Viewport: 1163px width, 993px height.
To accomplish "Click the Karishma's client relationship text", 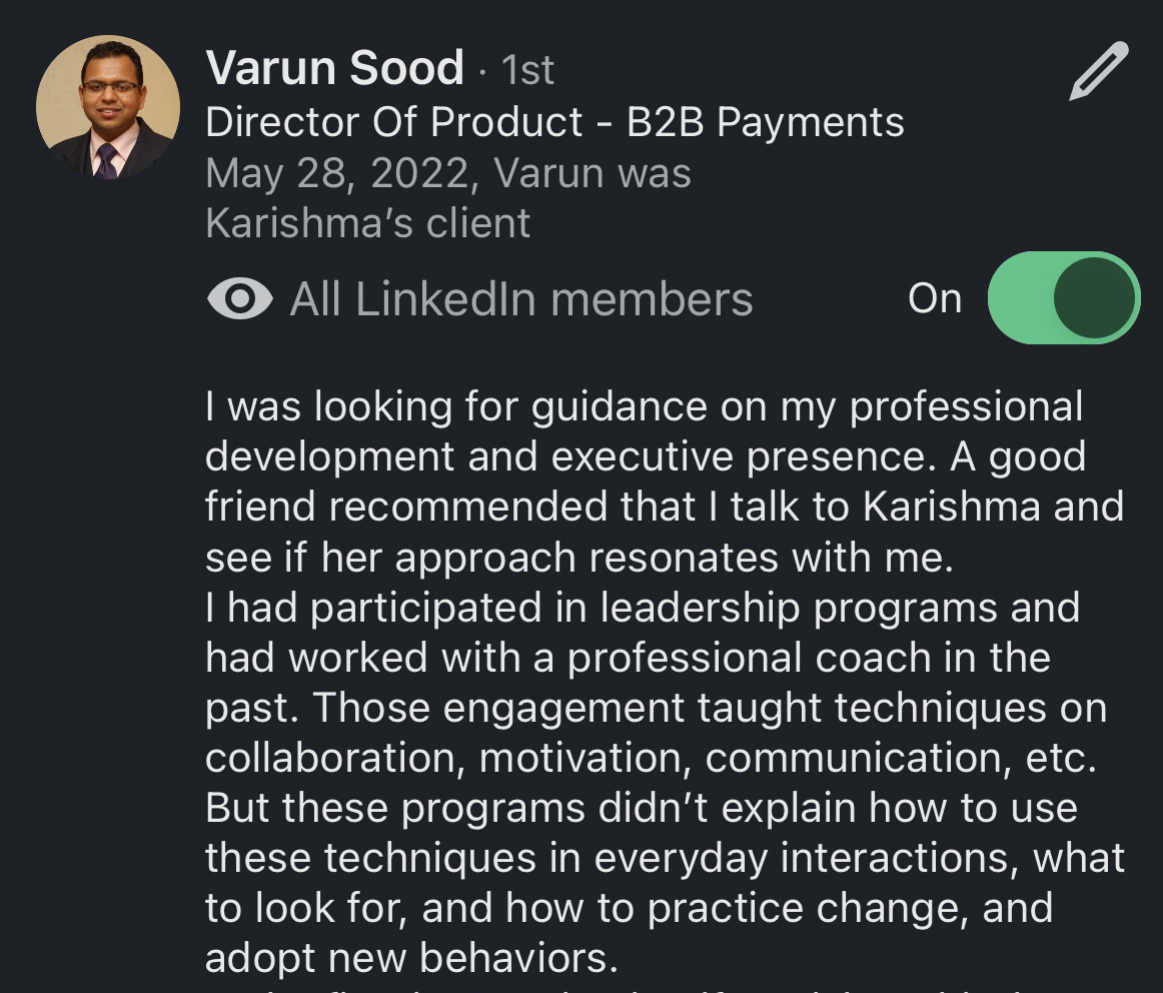I will [367, 223].
